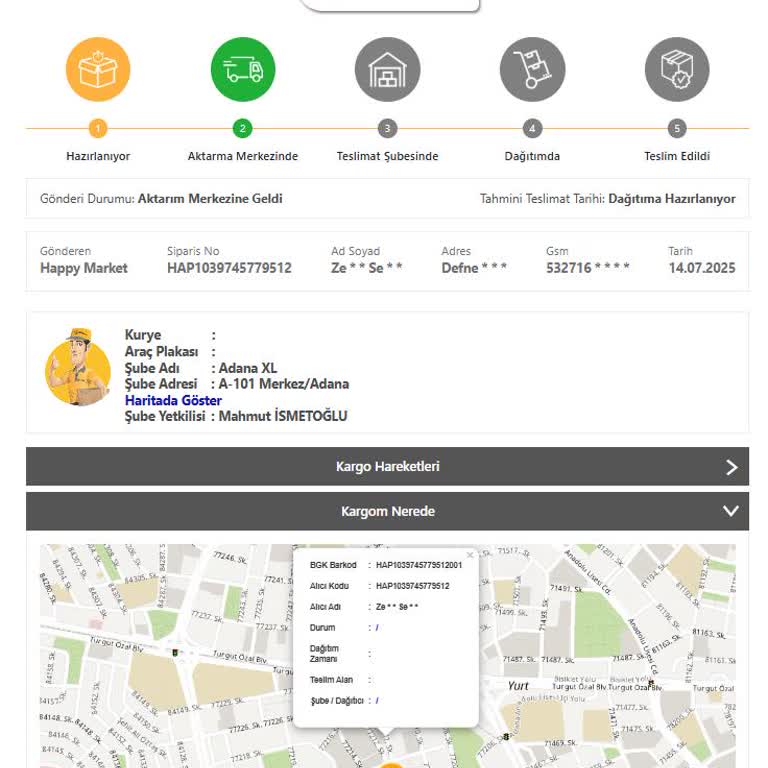Click the Teslim Edildi checked box icon
This screenshot has width=768, height=768.
[x=677, y=70]
